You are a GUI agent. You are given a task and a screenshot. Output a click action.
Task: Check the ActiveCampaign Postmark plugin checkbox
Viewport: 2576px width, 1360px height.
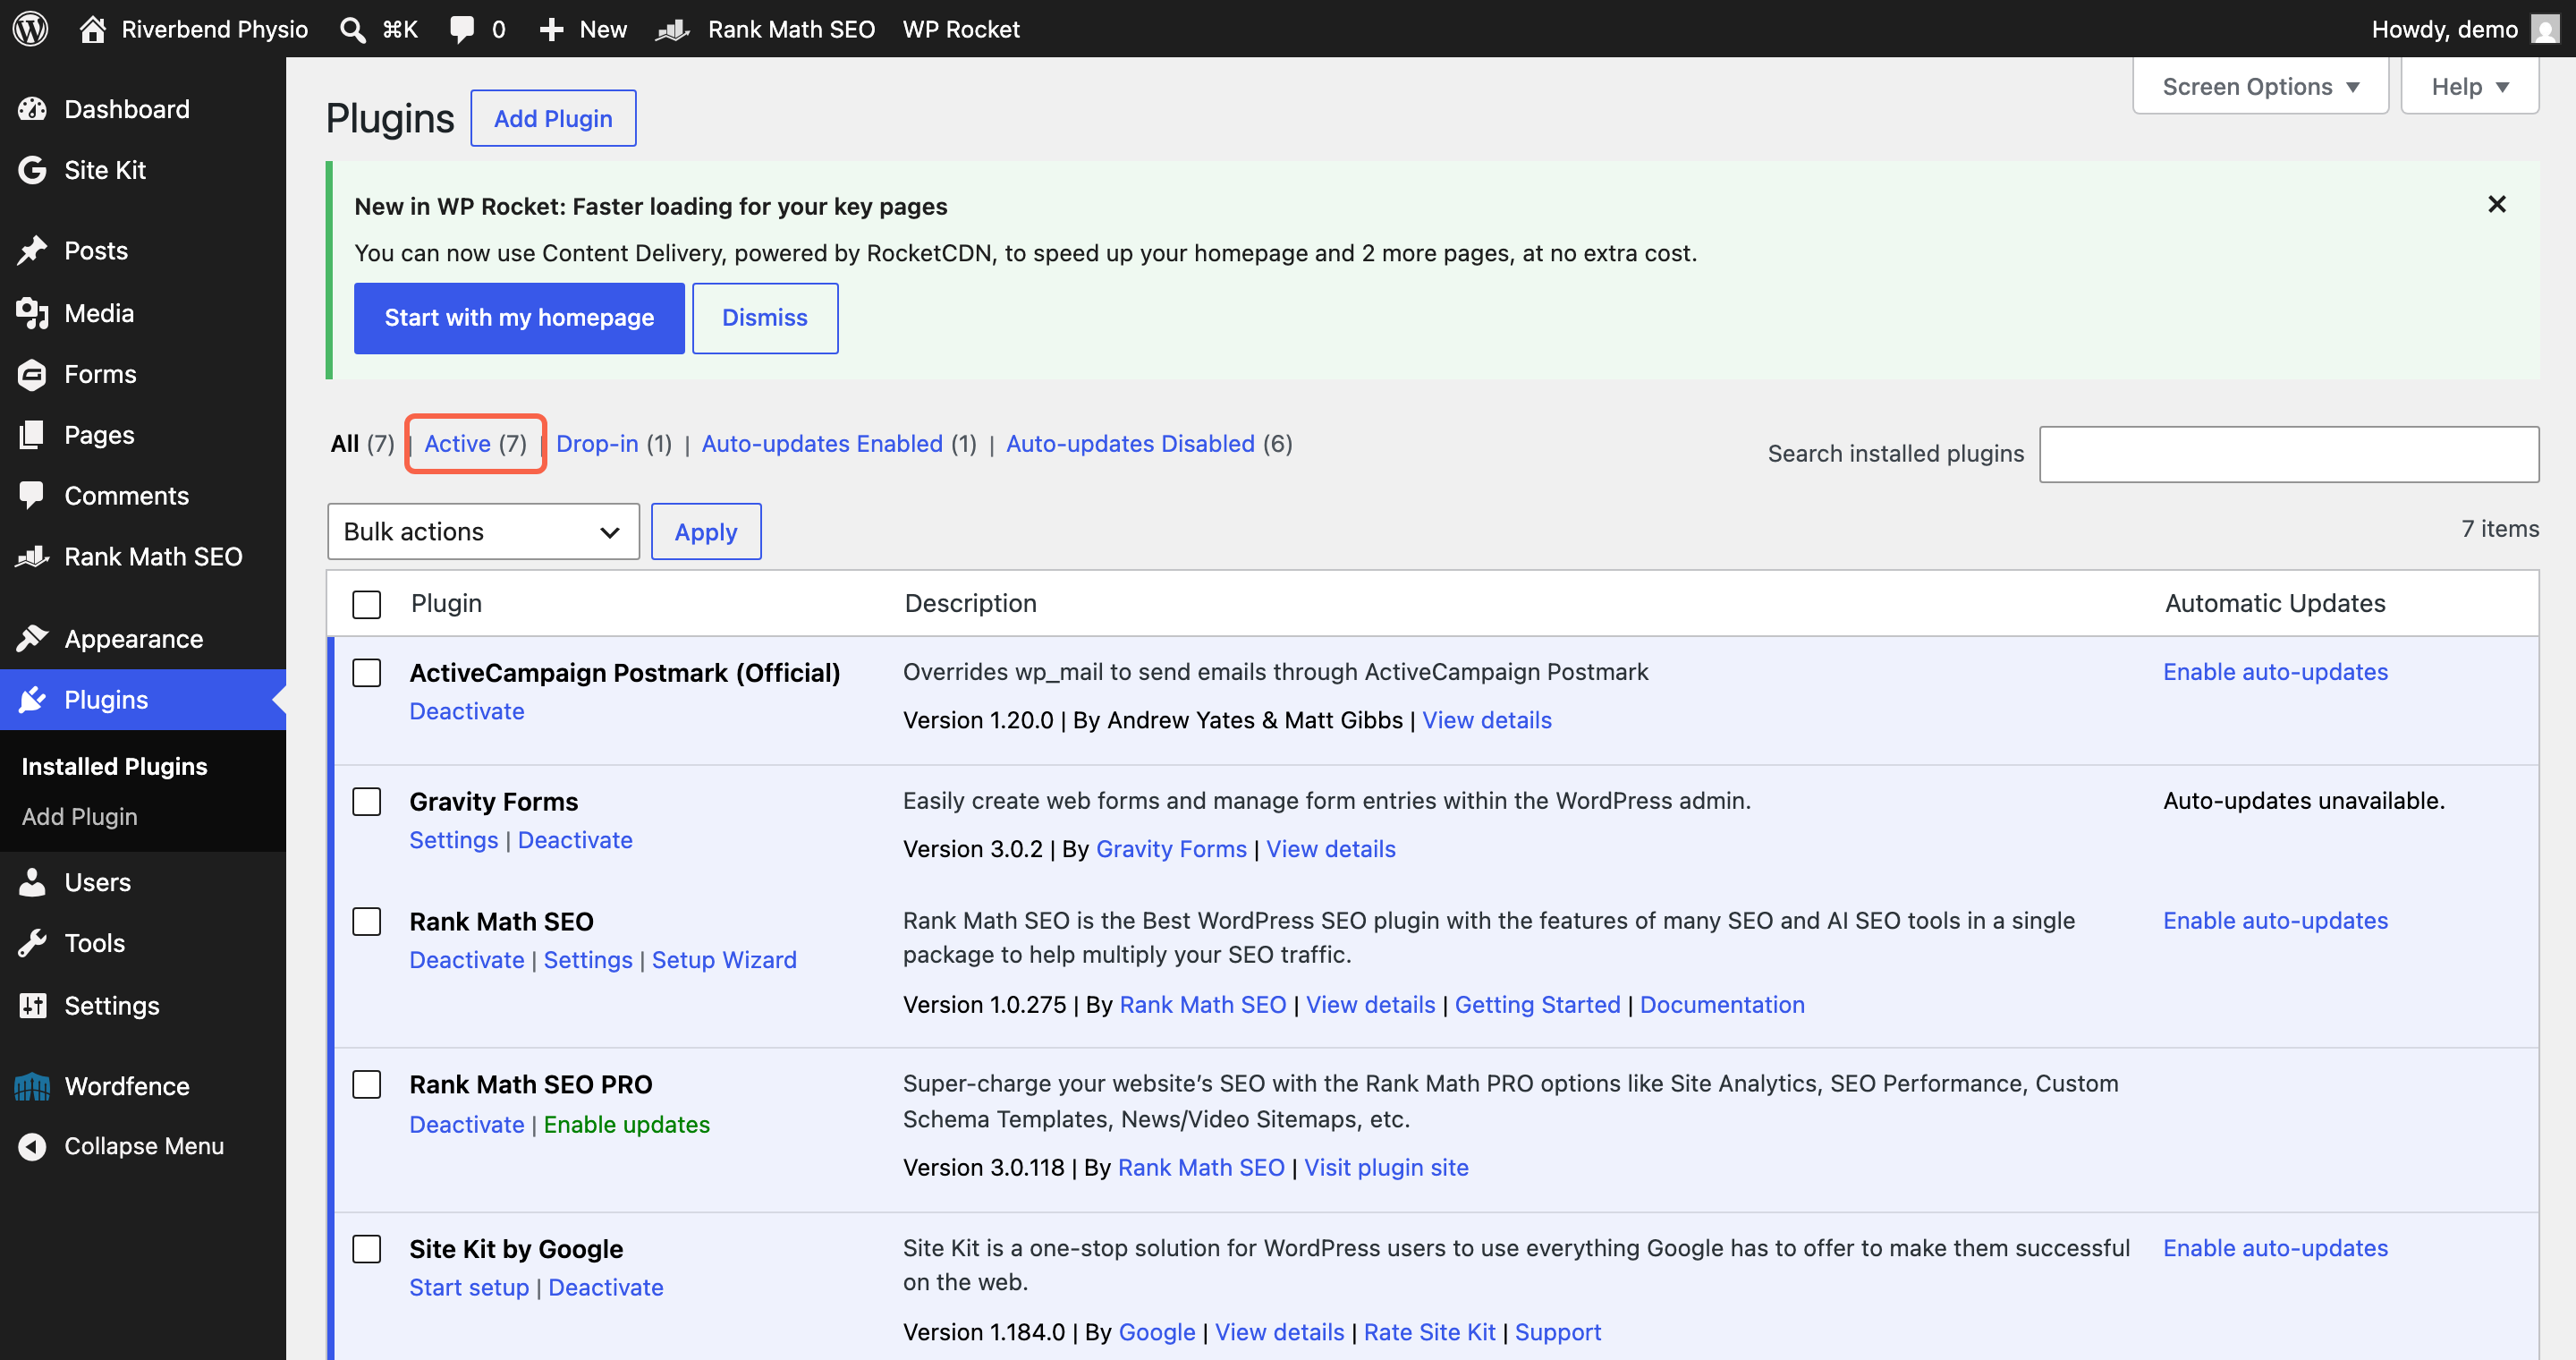(x=367, y=673)
